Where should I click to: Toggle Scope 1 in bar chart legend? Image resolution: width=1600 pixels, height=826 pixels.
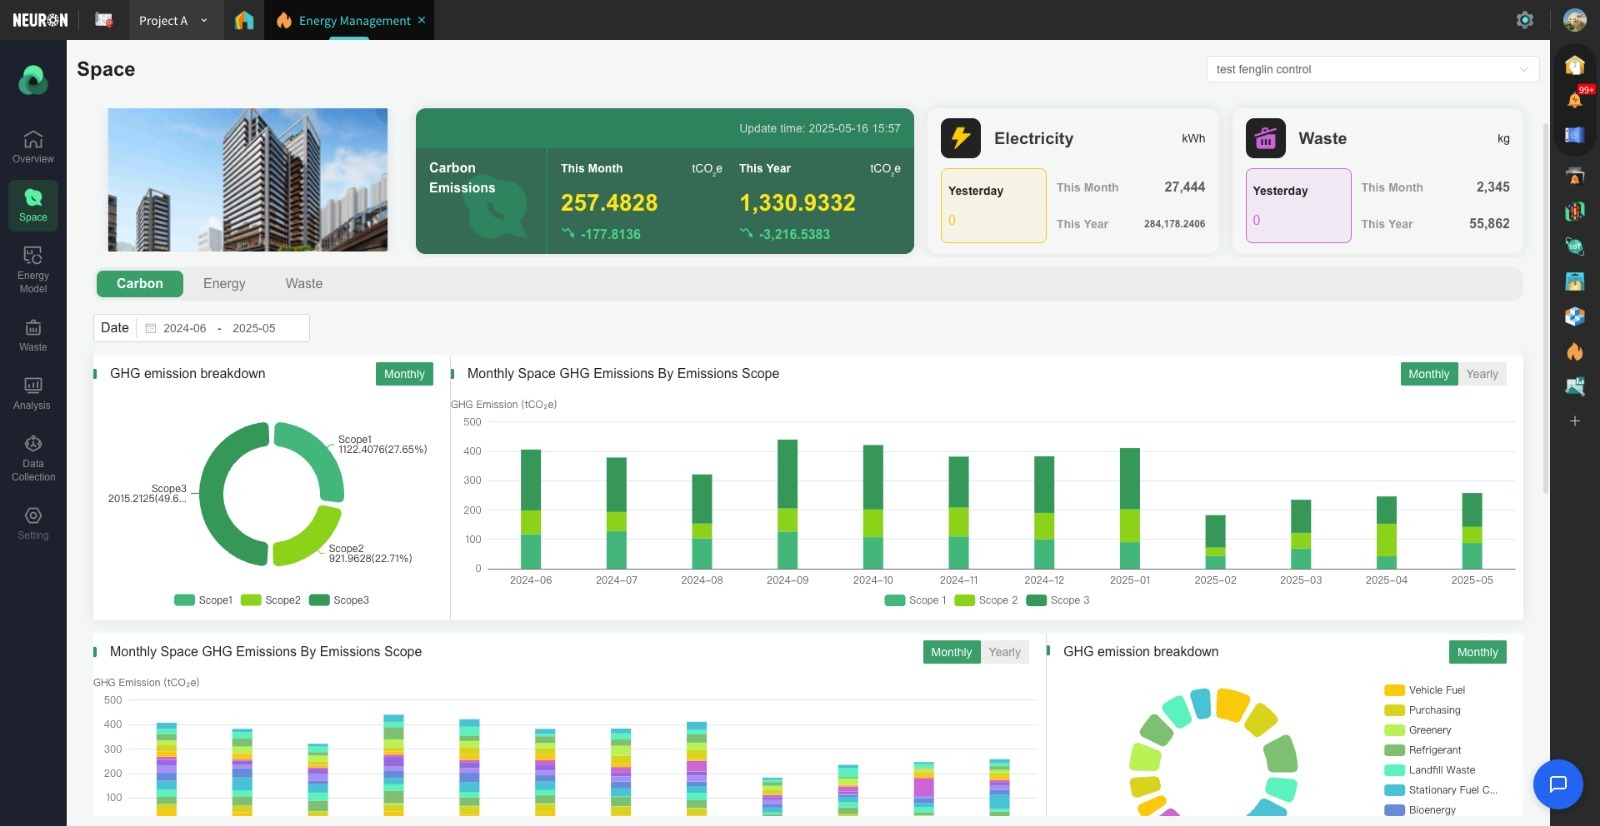[x=915, y=600]
